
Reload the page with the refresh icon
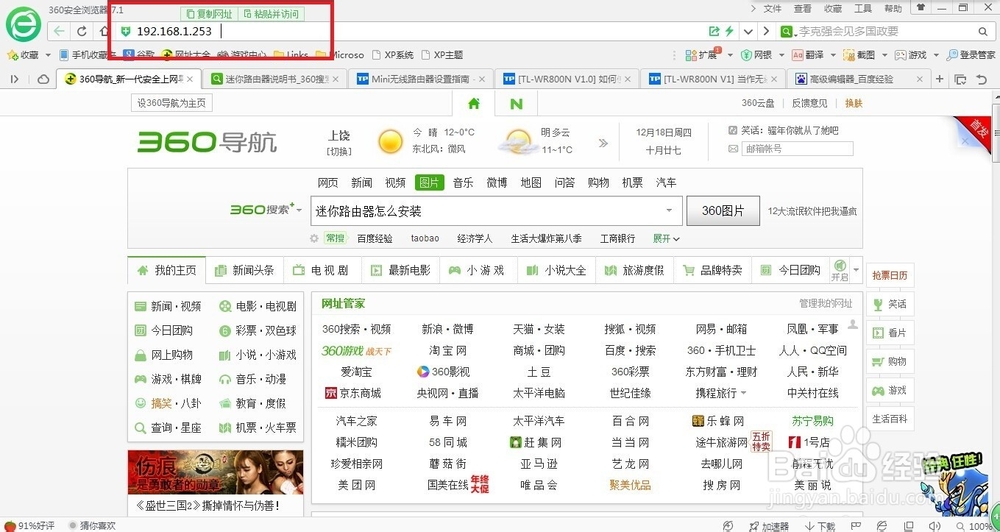(x=82, y=31)
